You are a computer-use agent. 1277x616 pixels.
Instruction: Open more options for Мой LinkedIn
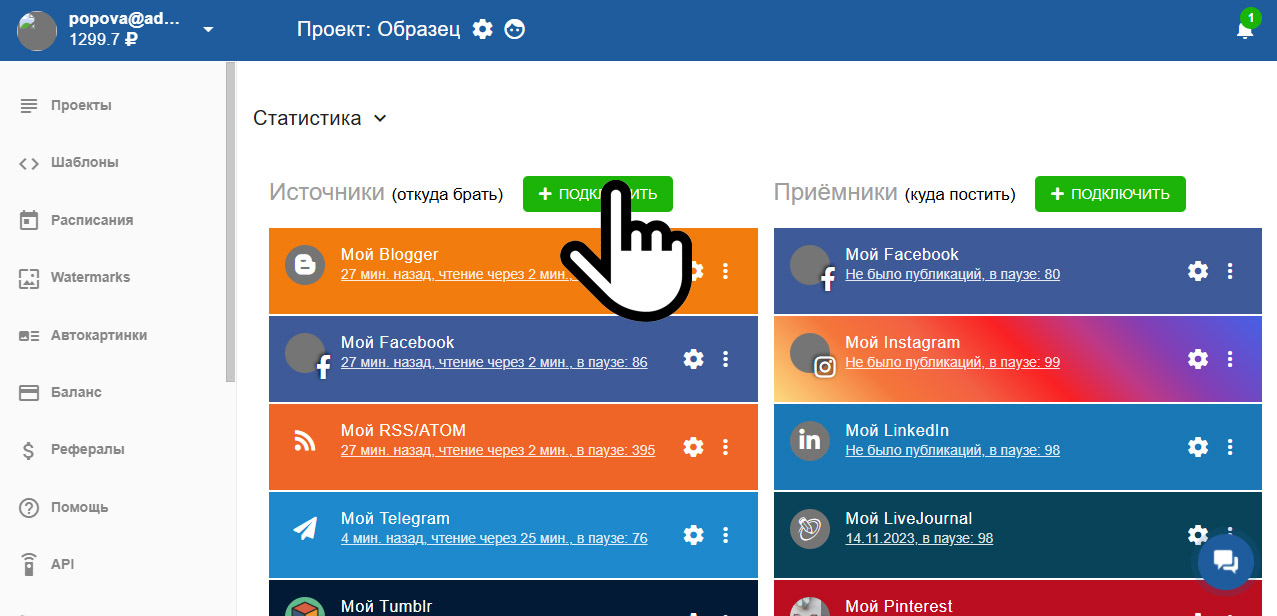point(1230,447)
